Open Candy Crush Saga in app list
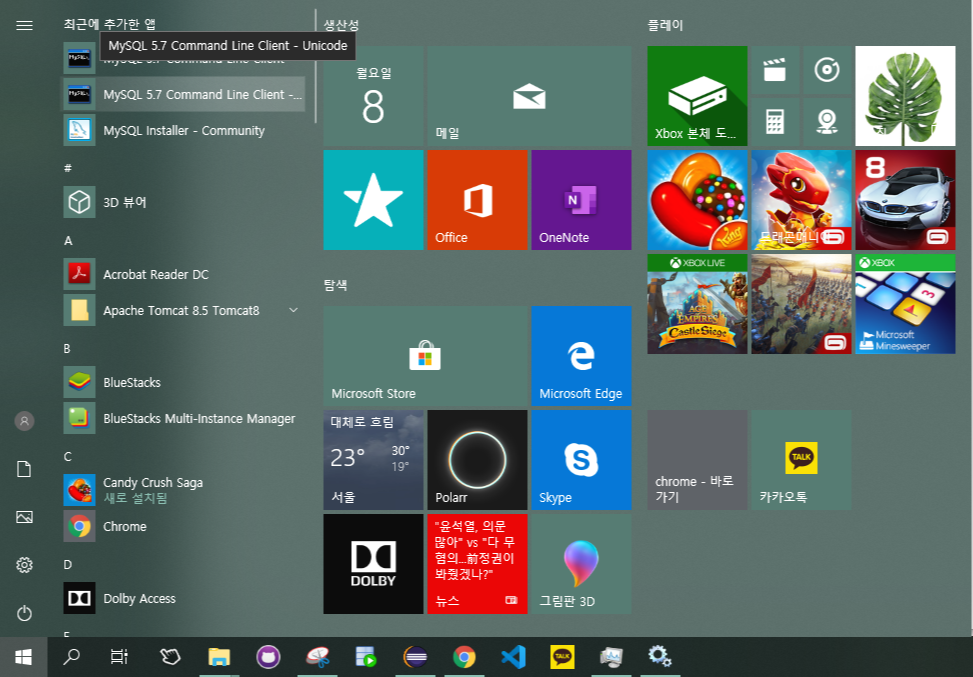 click(x=184, y=490)
